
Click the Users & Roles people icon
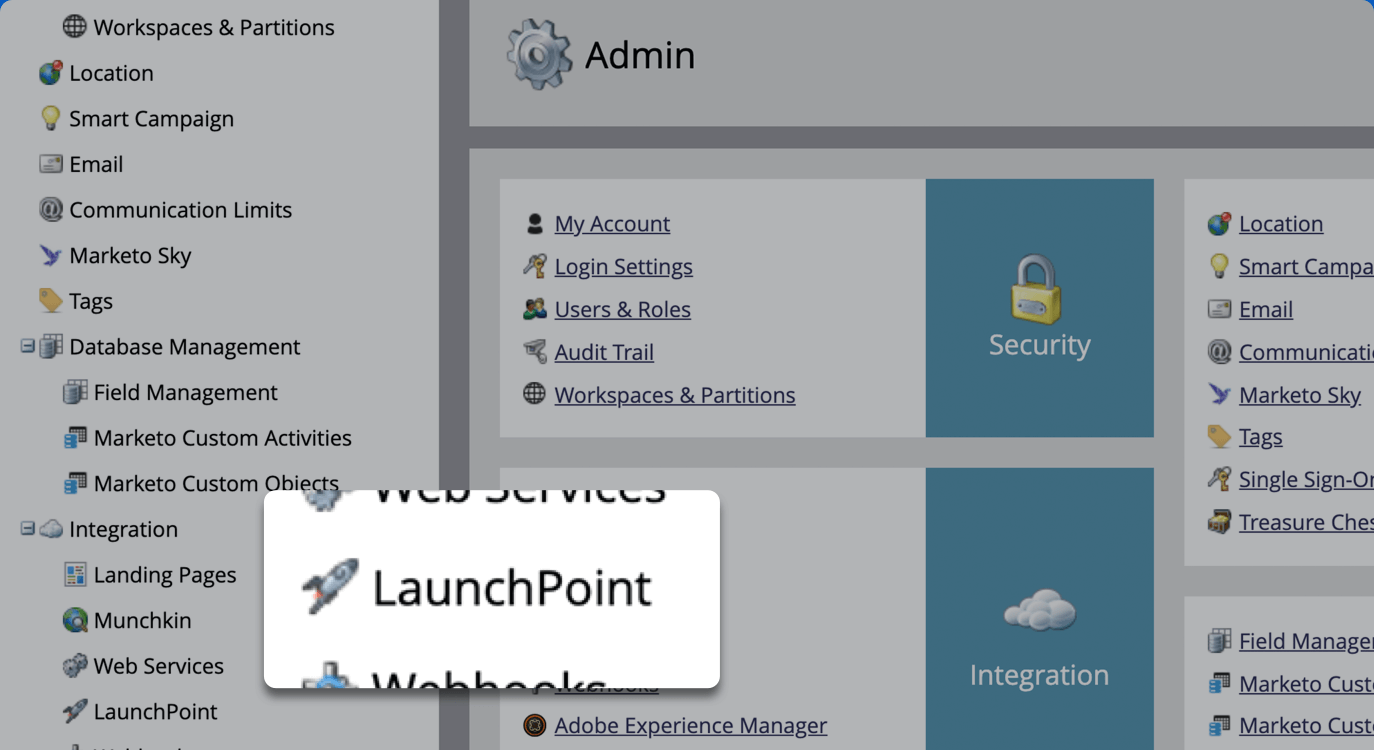pos(535,309)
